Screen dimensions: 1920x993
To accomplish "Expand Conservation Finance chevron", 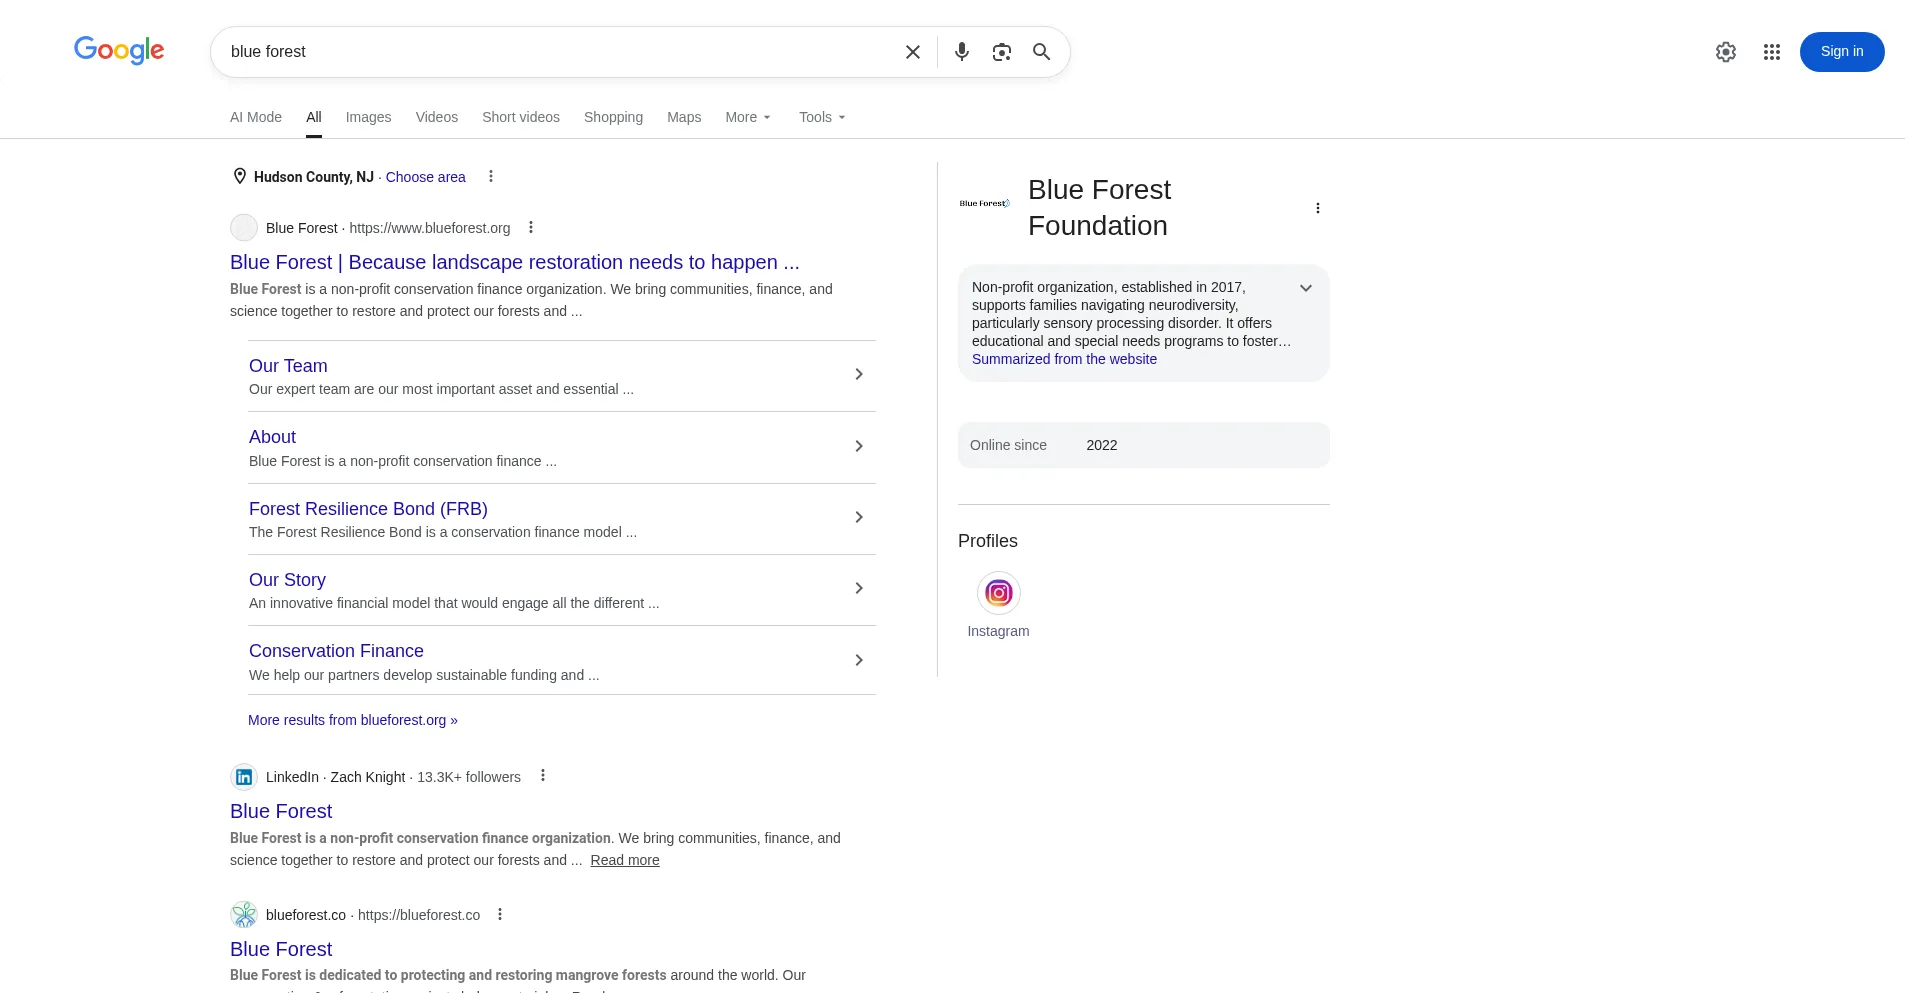I will click(x=859, y=660).
